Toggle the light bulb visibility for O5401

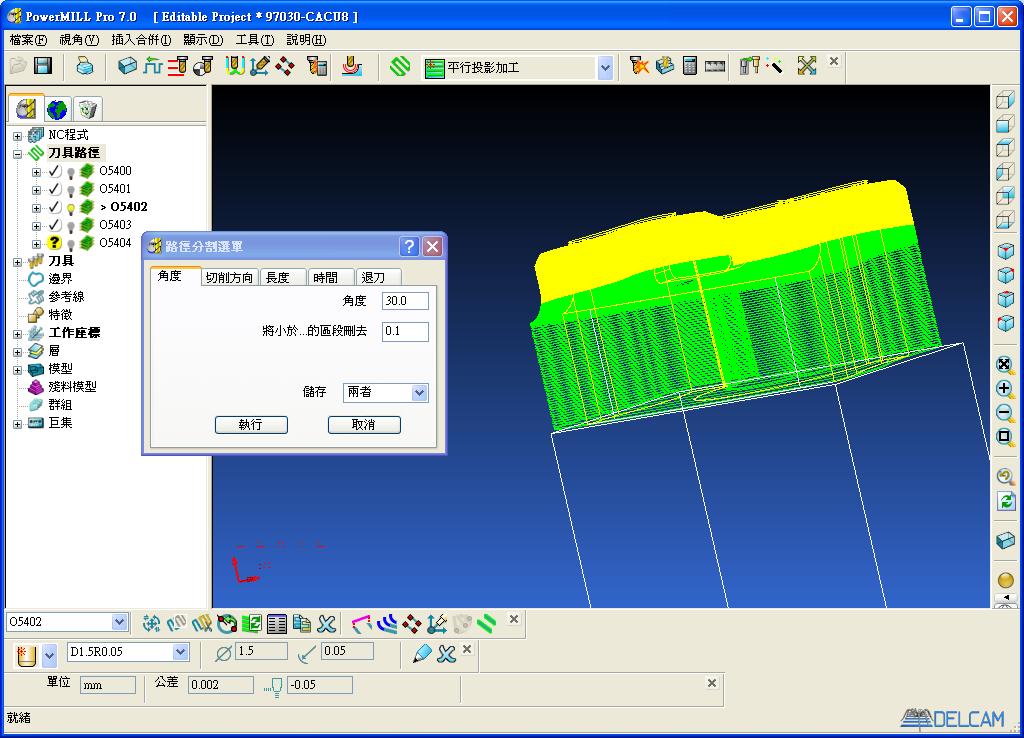pyautogui.click(x=71, y=190)
